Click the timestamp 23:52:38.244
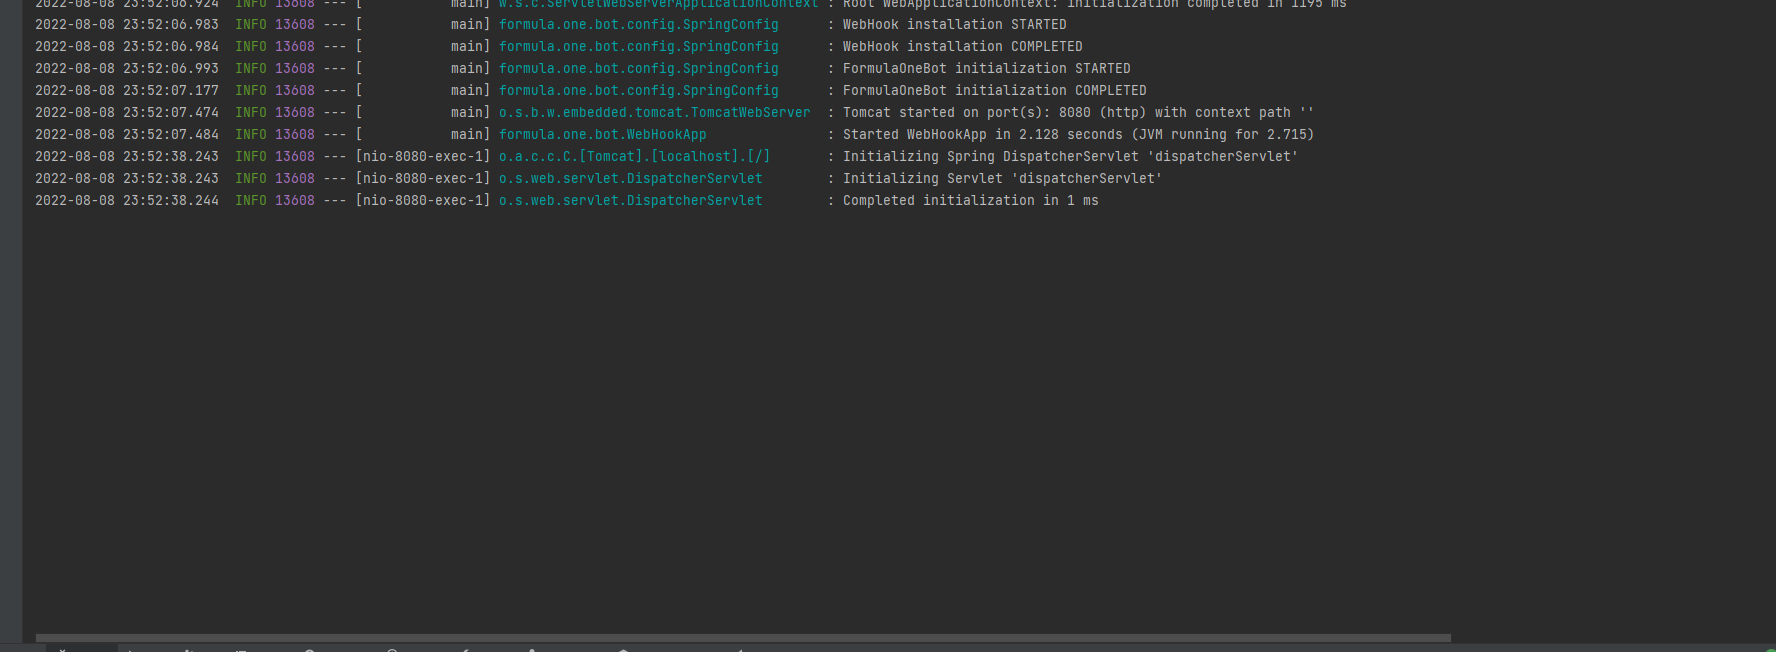 tap(171, 200)
